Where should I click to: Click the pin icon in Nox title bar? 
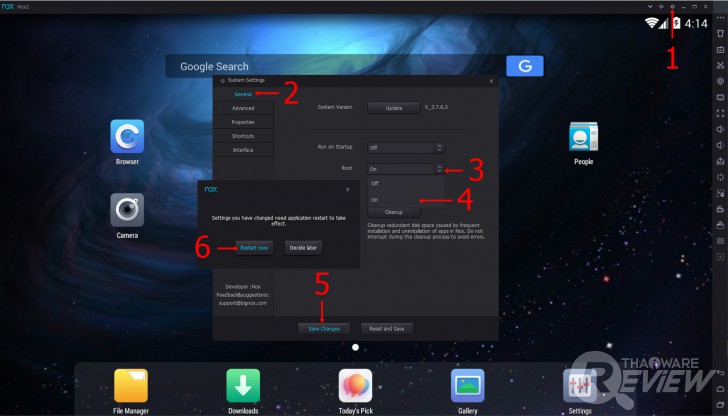[661, 6]
